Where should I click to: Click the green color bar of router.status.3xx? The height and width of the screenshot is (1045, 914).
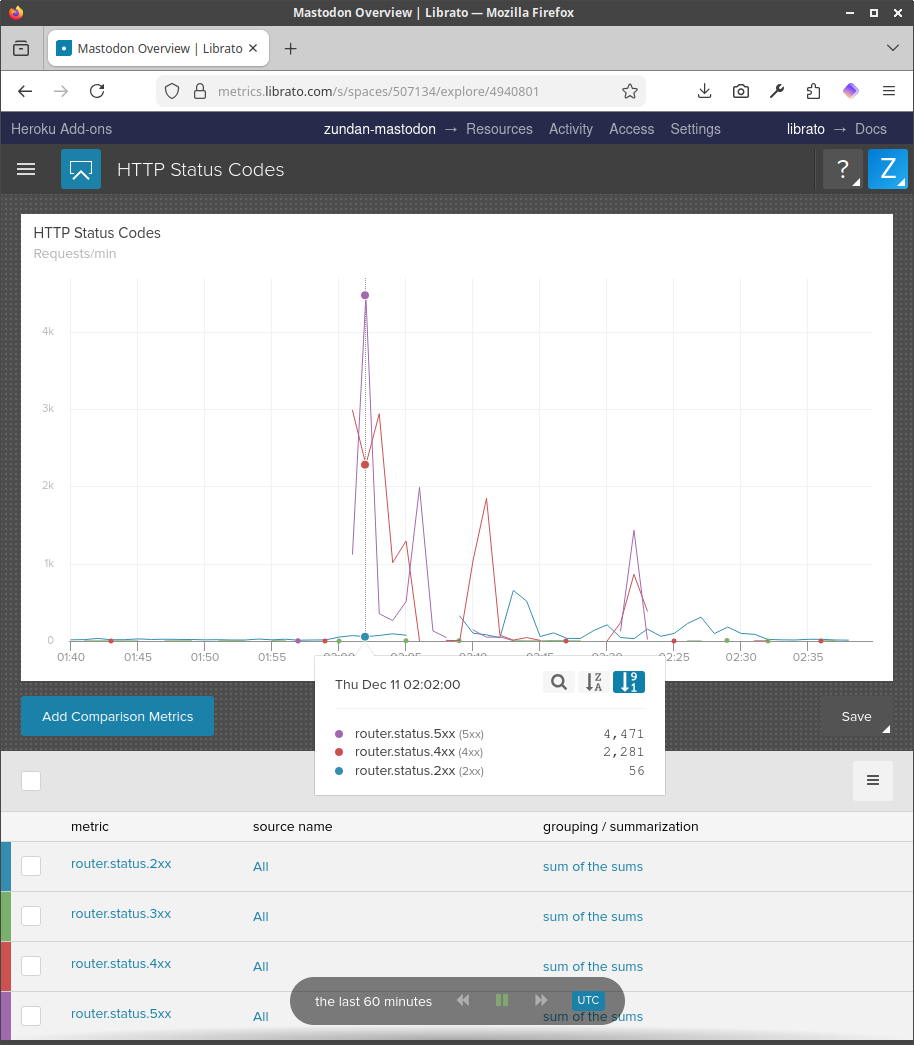coord(6,916)
